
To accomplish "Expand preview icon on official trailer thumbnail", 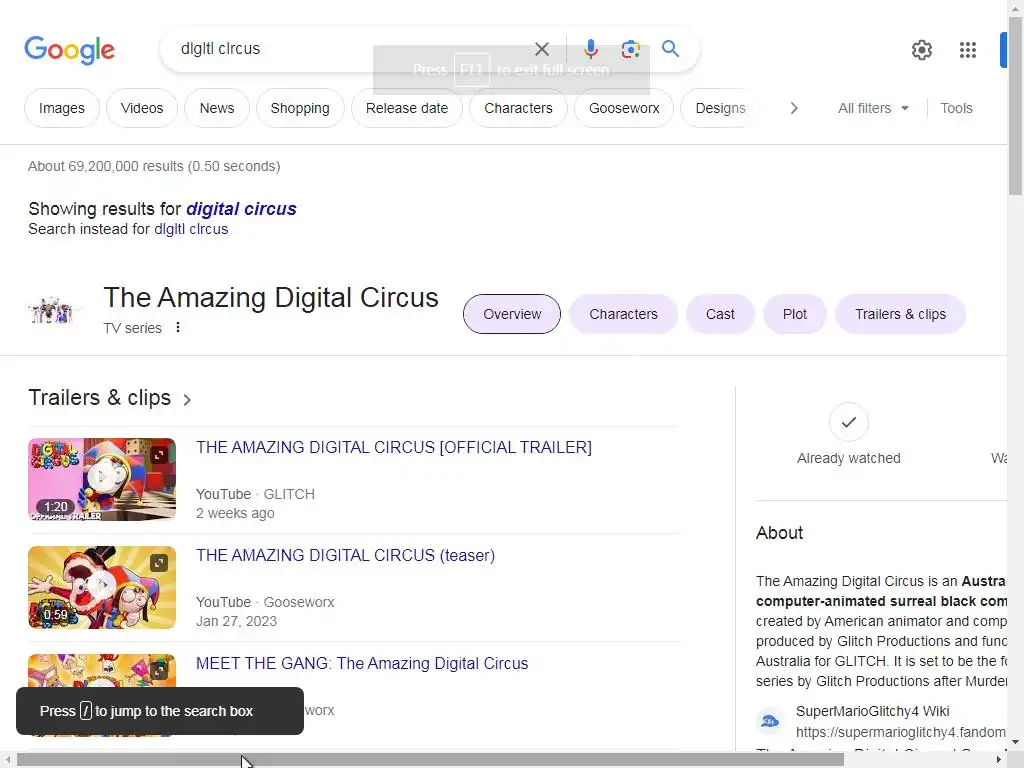I will 159,455.
